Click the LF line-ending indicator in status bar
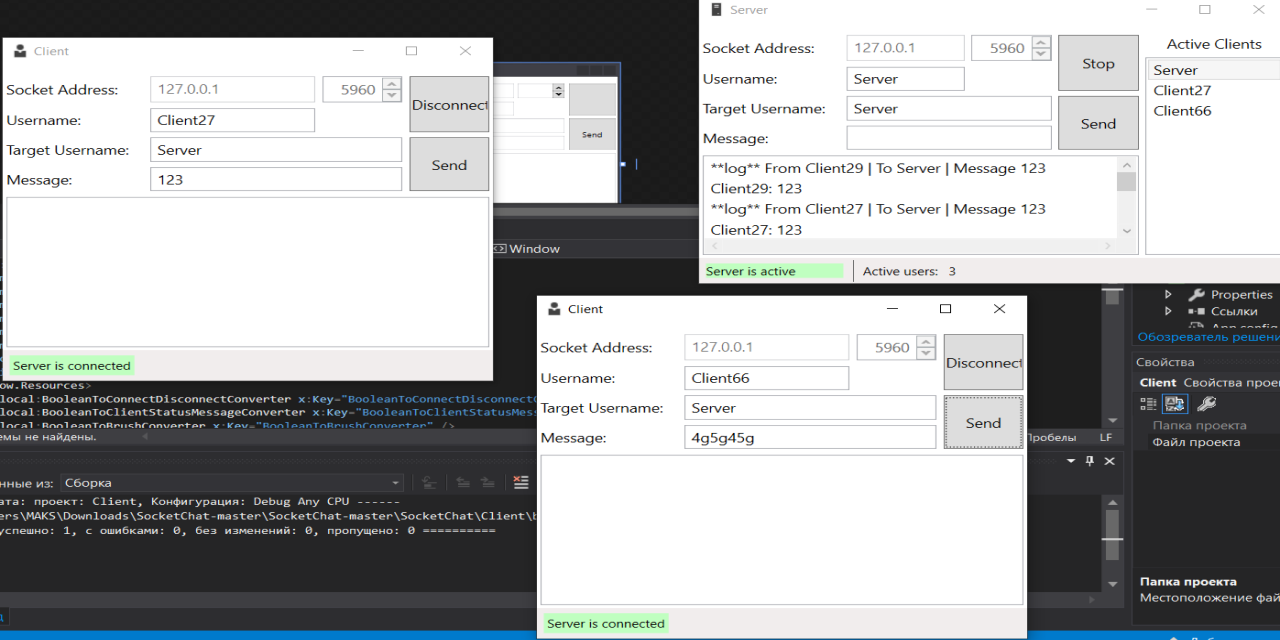1280x640 pixels. tap(1106, 437)
